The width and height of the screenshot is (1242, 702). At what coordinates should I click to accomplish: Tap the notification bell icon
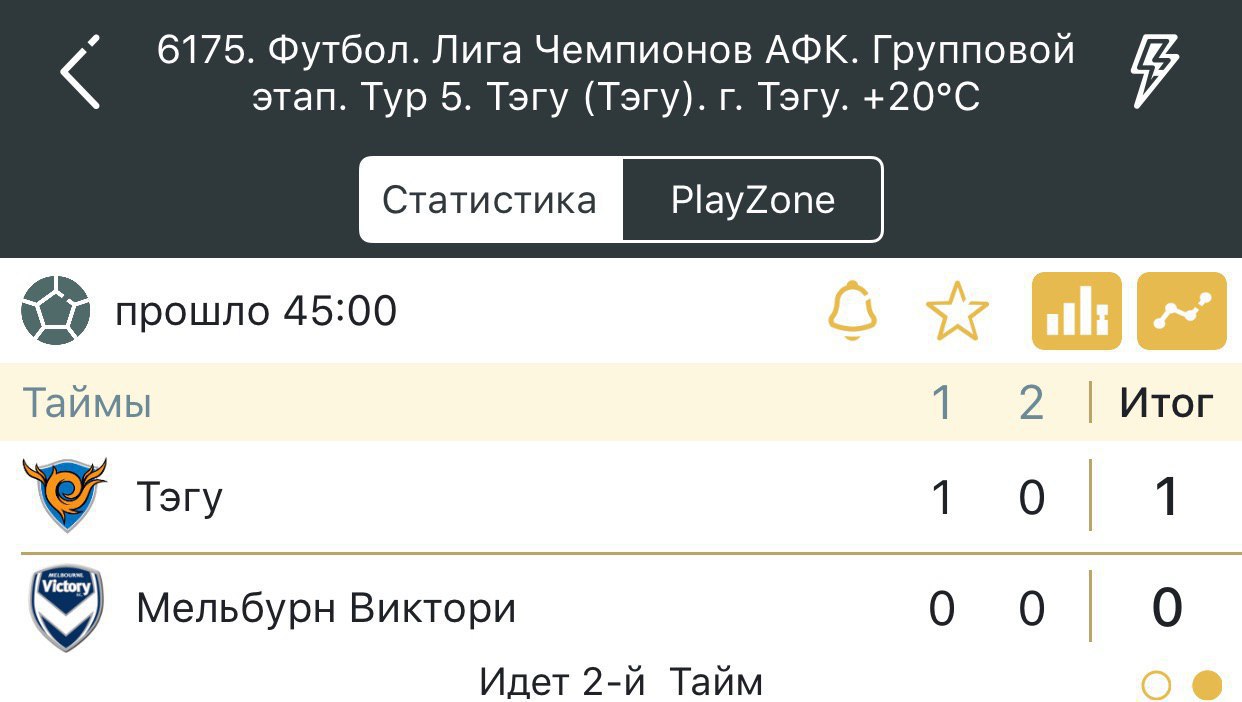(x=852, y=312)
